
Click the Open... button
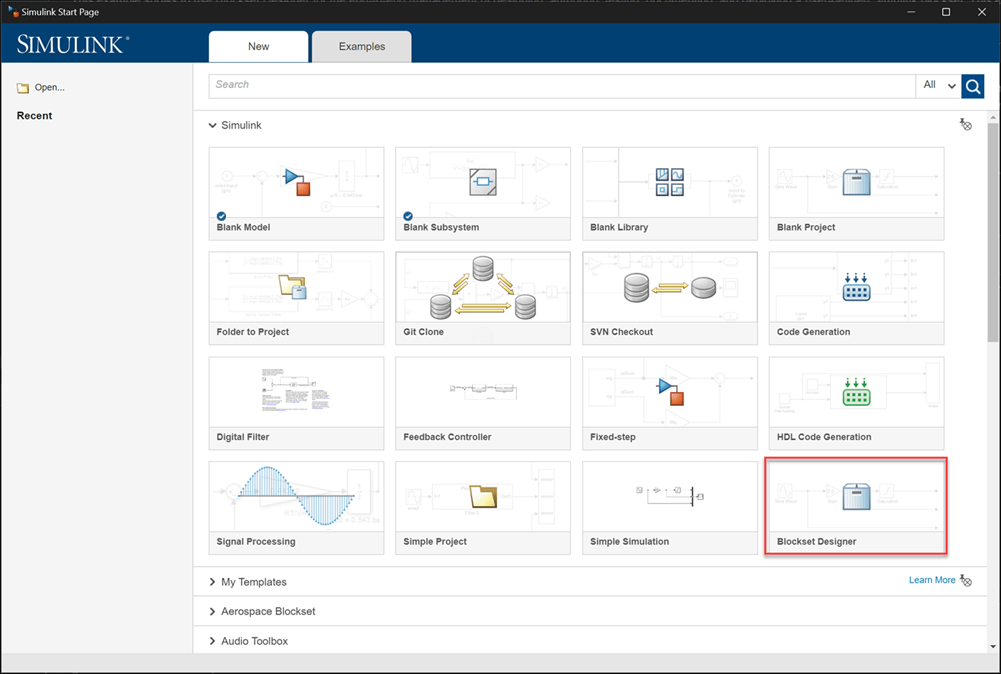tap(40, 87)
